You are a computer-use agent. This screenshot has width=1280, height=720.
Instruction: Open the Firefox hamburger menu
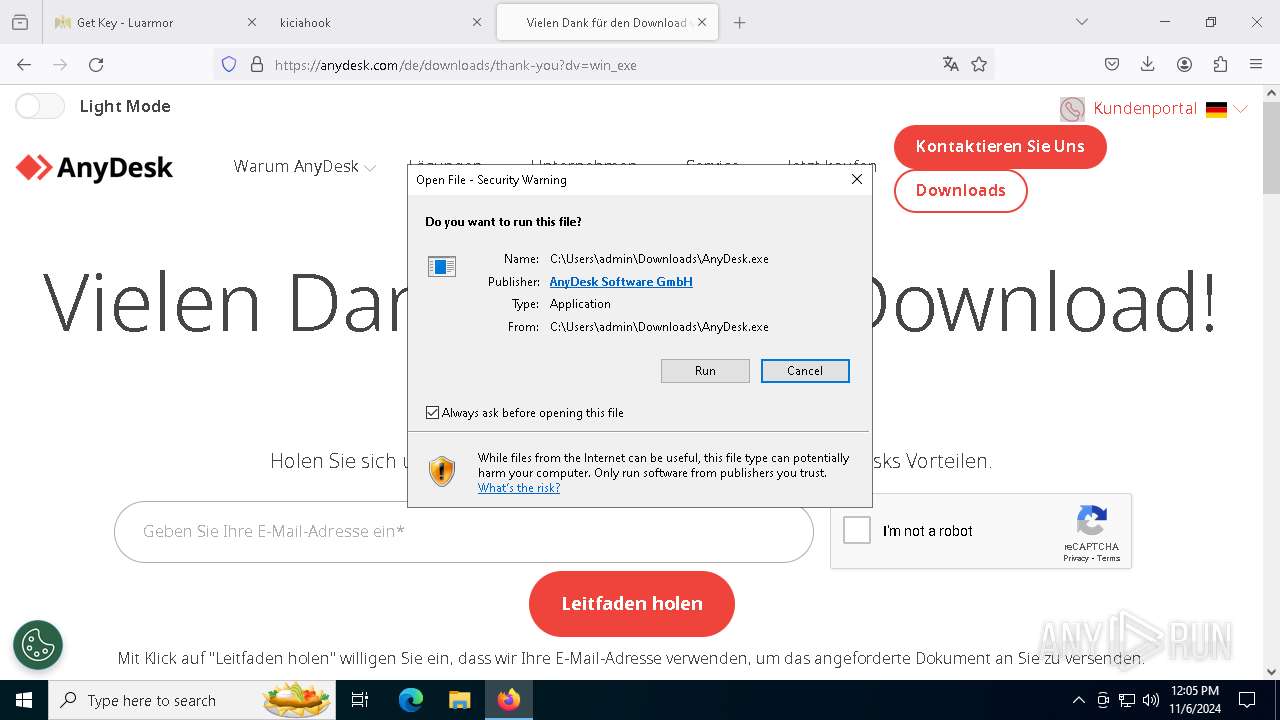point(1256,64)
